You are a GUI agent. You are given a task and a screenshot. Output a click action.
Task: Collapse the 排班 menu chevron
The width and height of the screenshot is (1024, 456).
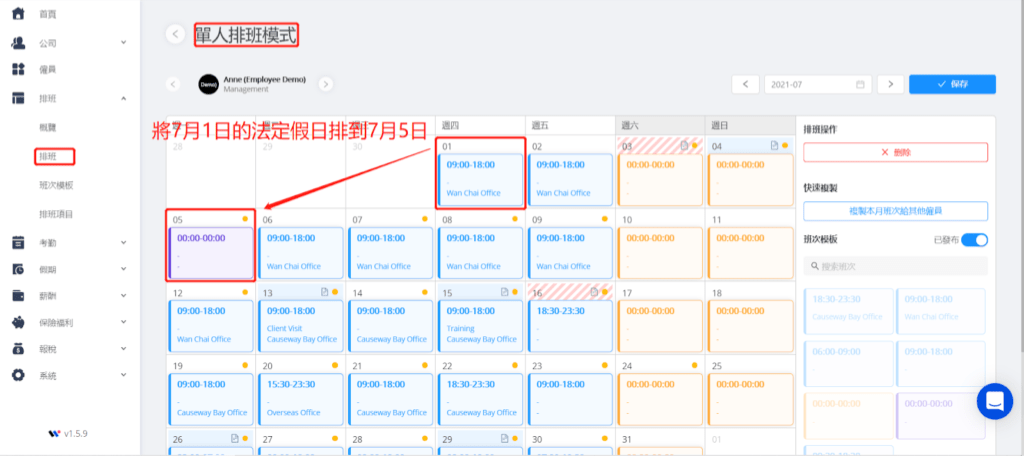123,99
